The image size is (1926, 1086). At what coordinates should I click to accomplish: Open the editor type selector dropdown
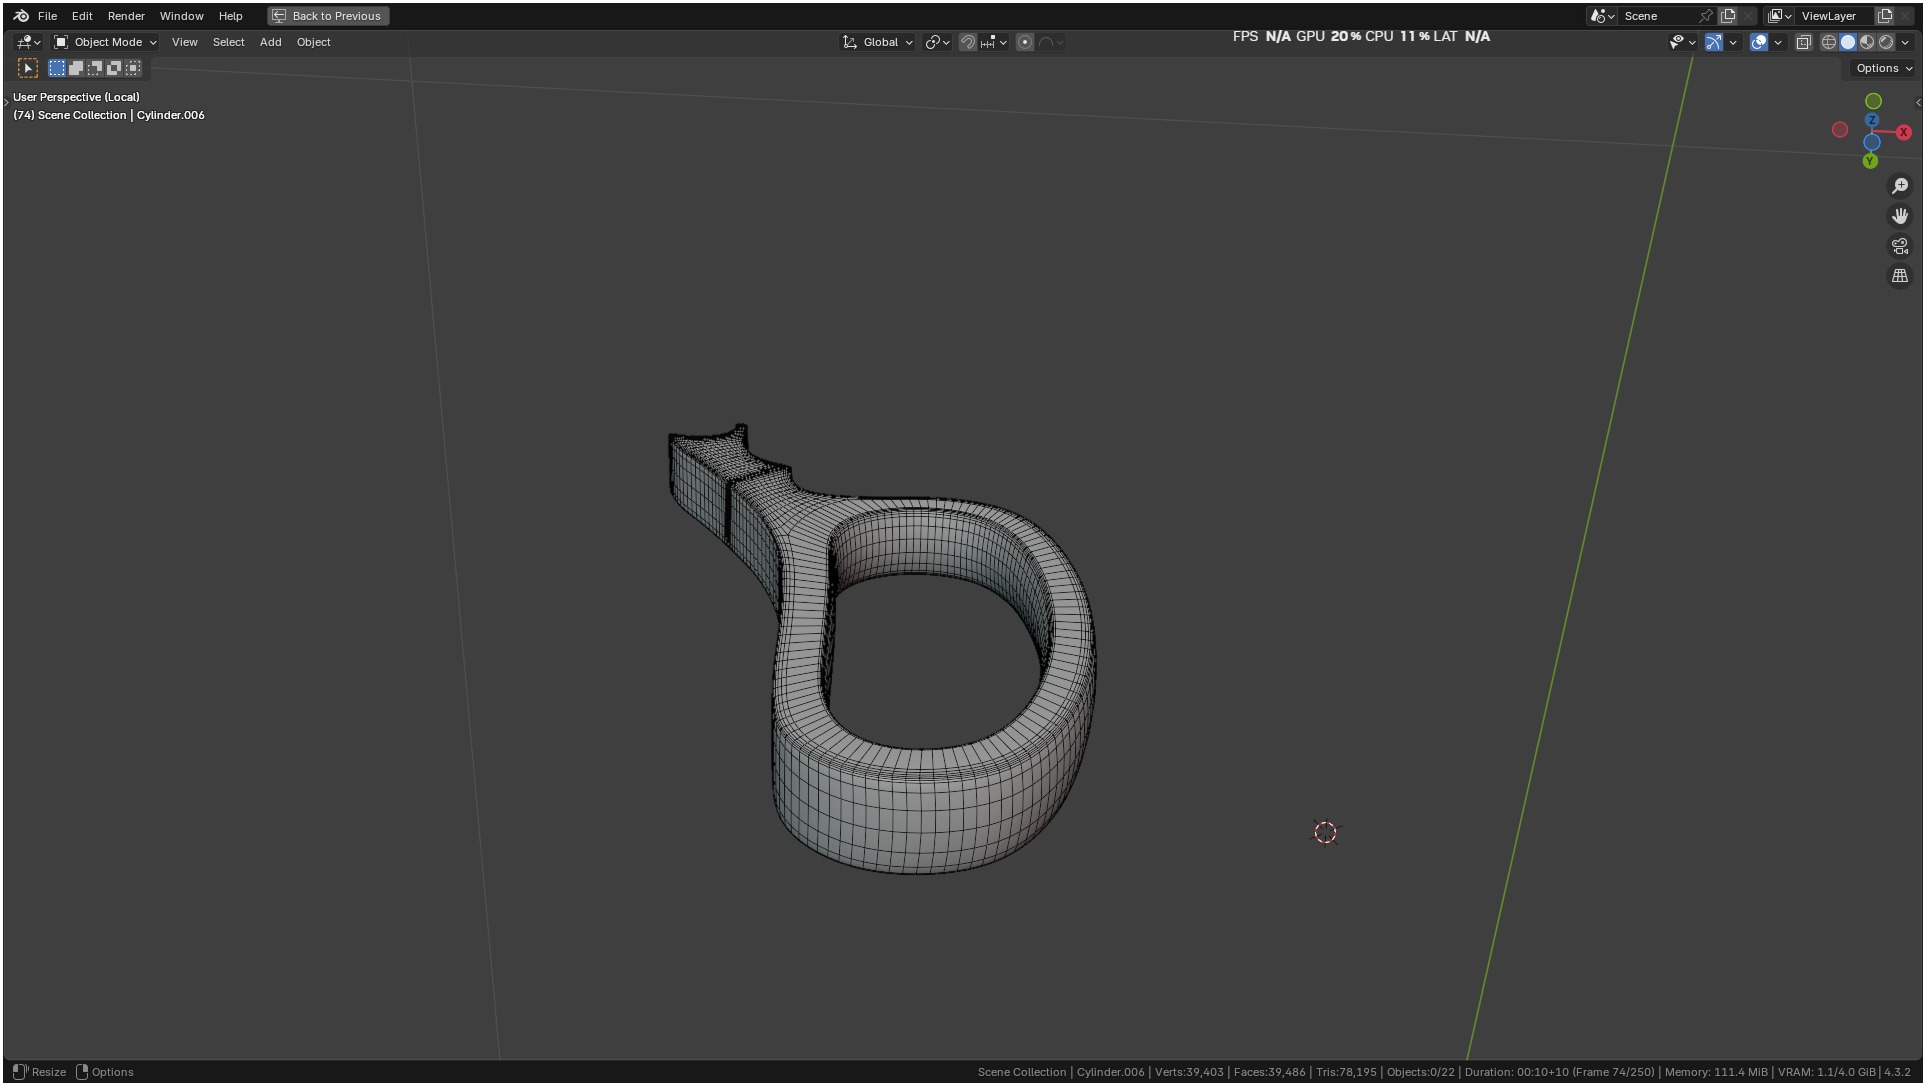click(28, 42)
